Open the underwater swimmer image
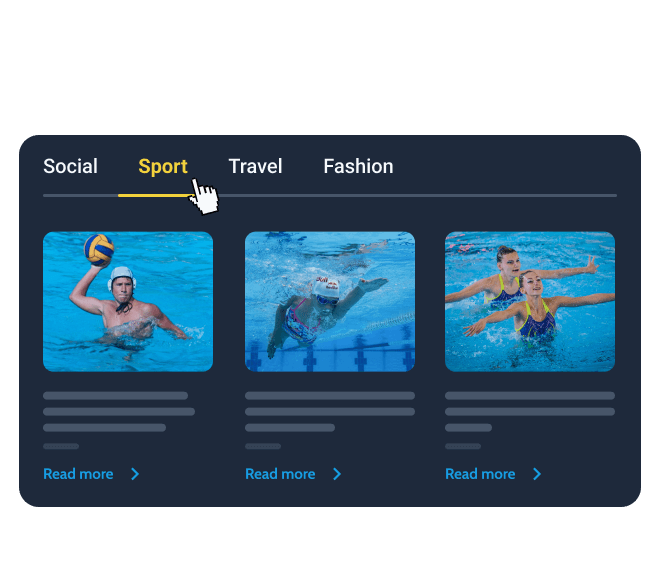This screenshot has height=572, width=660. click(x=330, y=301)
